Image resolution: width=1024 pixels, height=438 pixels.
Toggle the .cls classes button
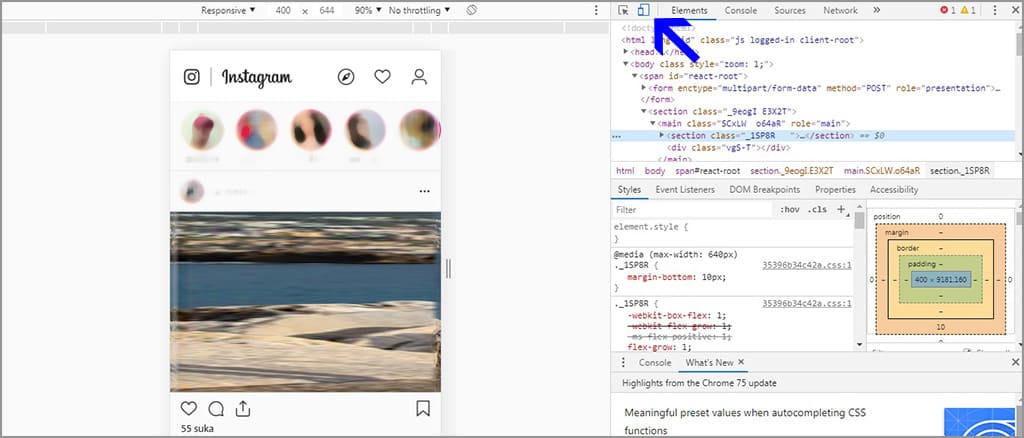[817, 210]
